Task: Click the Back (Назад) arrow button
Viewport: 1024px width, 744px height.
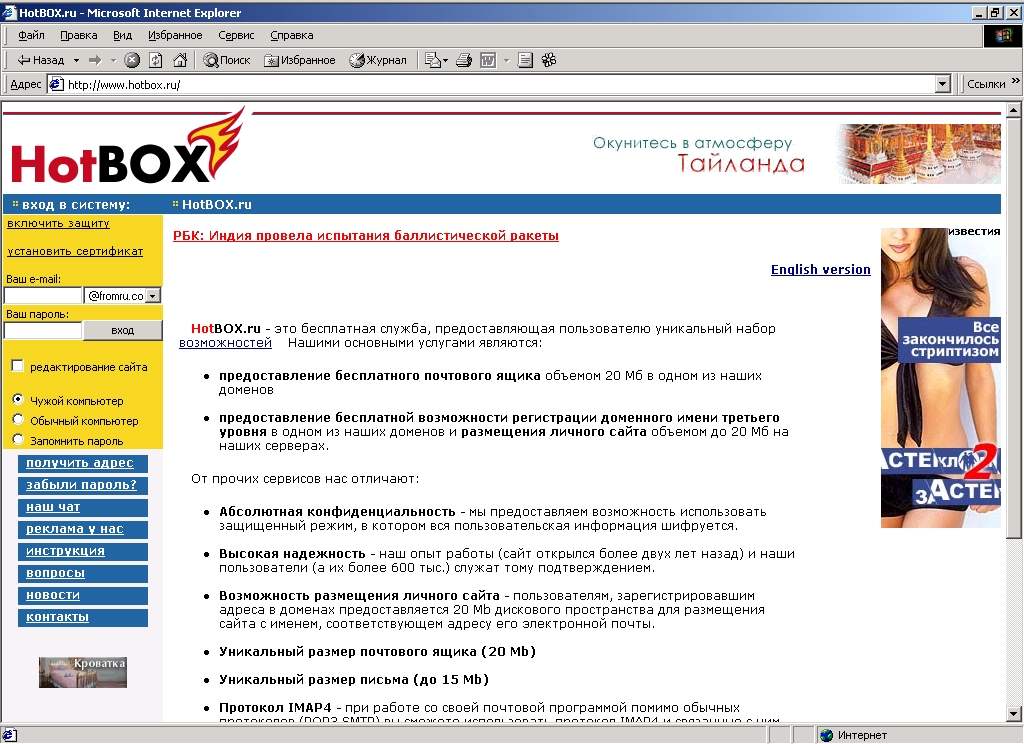Action: pyautogui.click(x=40, y=60)
